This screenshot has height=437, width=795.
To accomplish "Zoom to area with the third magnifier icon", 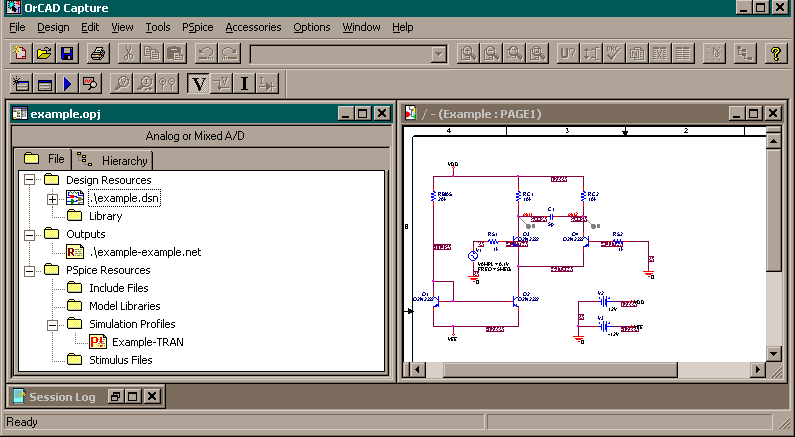I will click(514, 53).
